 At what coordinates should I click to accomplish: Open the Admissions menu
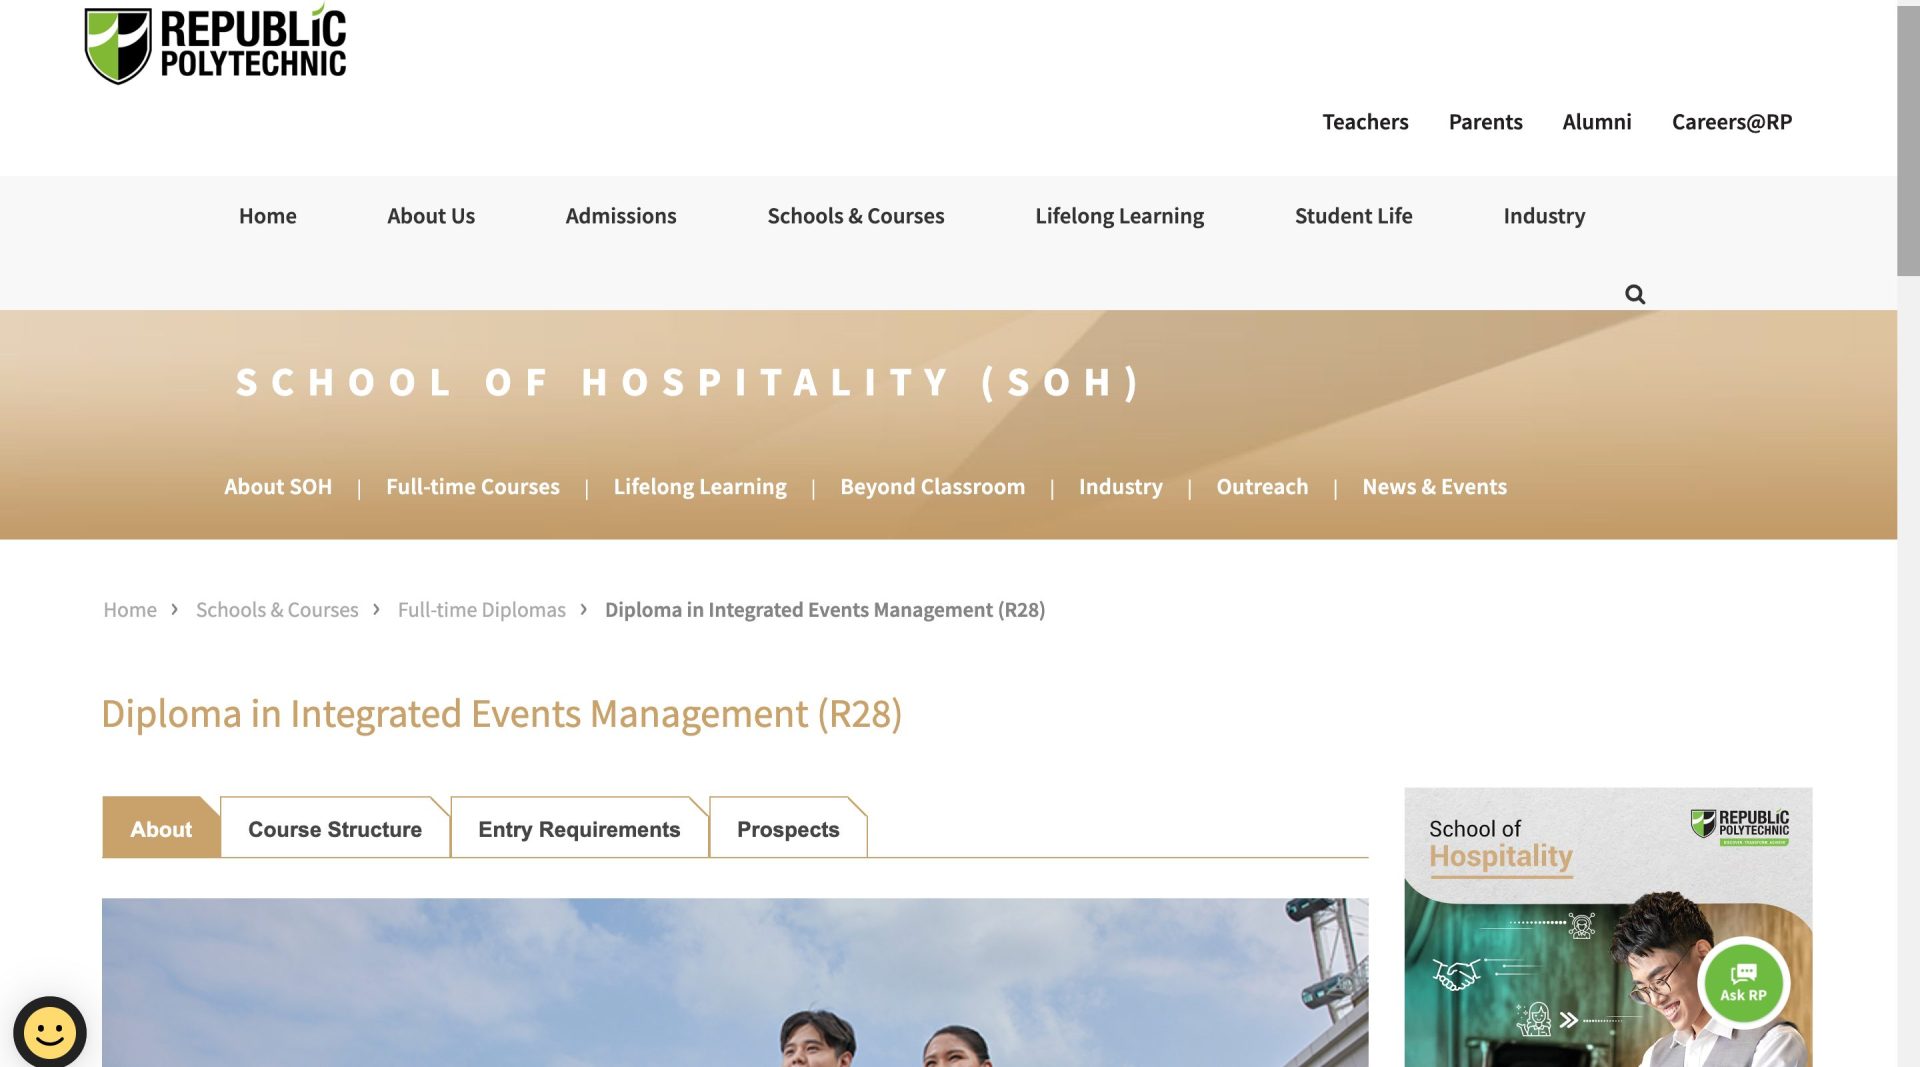point(620,216)
